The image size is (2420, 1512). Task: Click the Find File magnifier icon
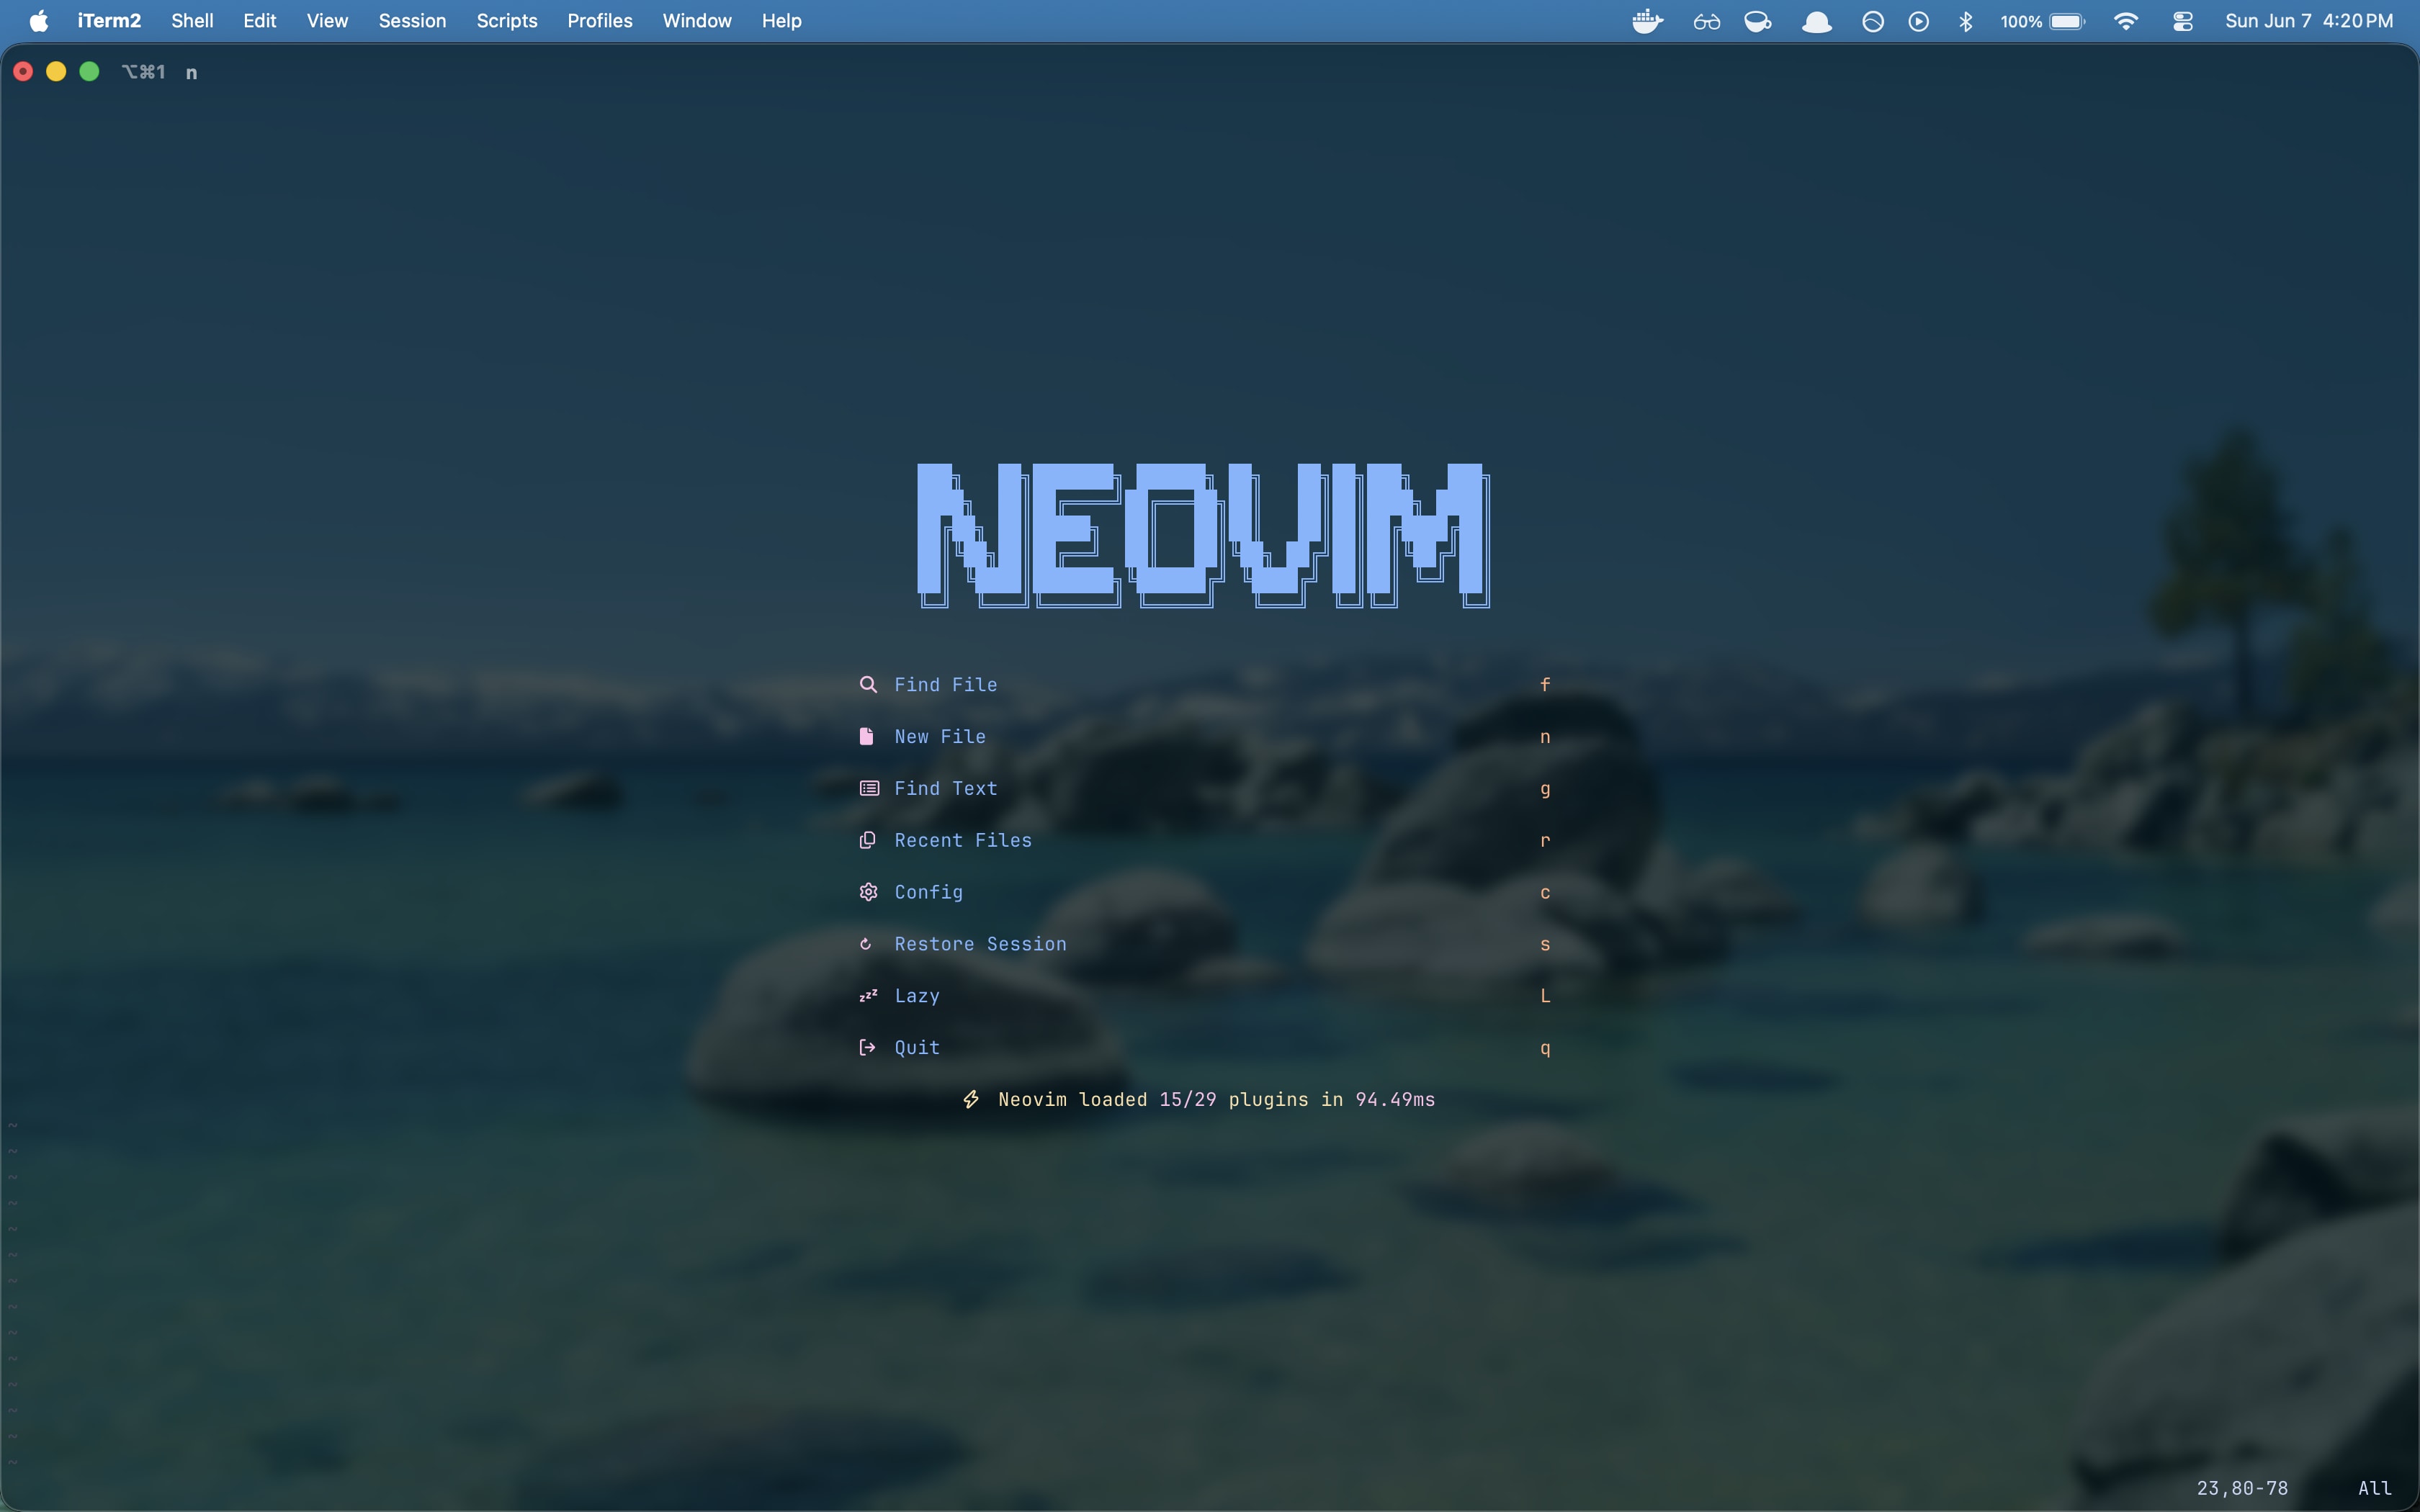point(868,684)
